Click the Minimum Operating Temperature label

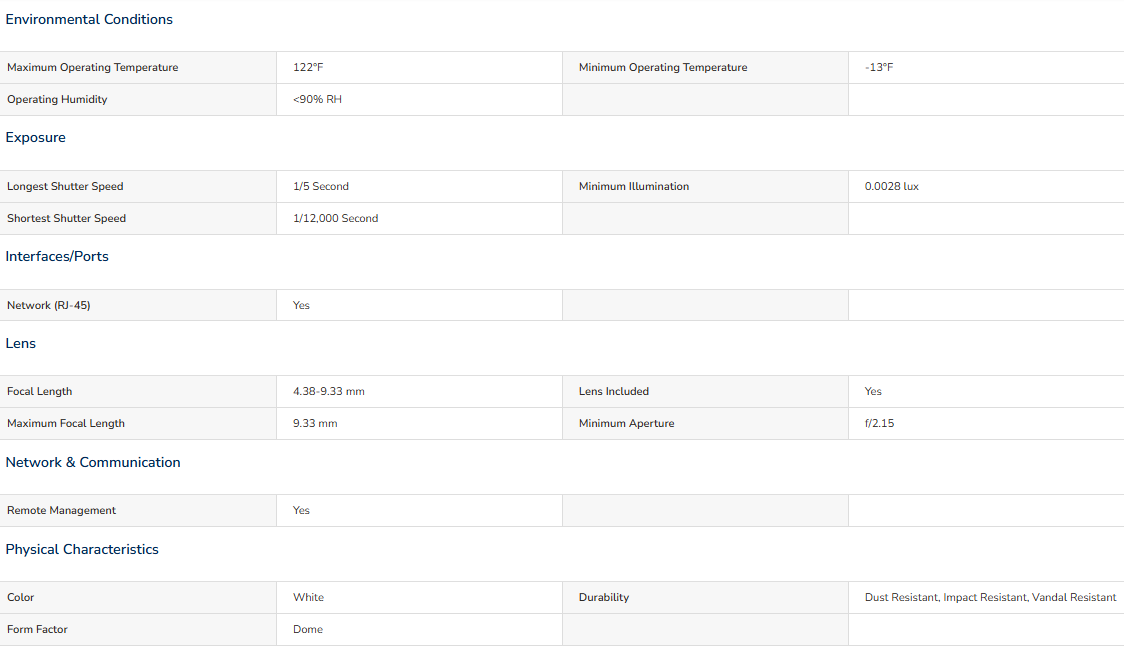tap(663, 67)
